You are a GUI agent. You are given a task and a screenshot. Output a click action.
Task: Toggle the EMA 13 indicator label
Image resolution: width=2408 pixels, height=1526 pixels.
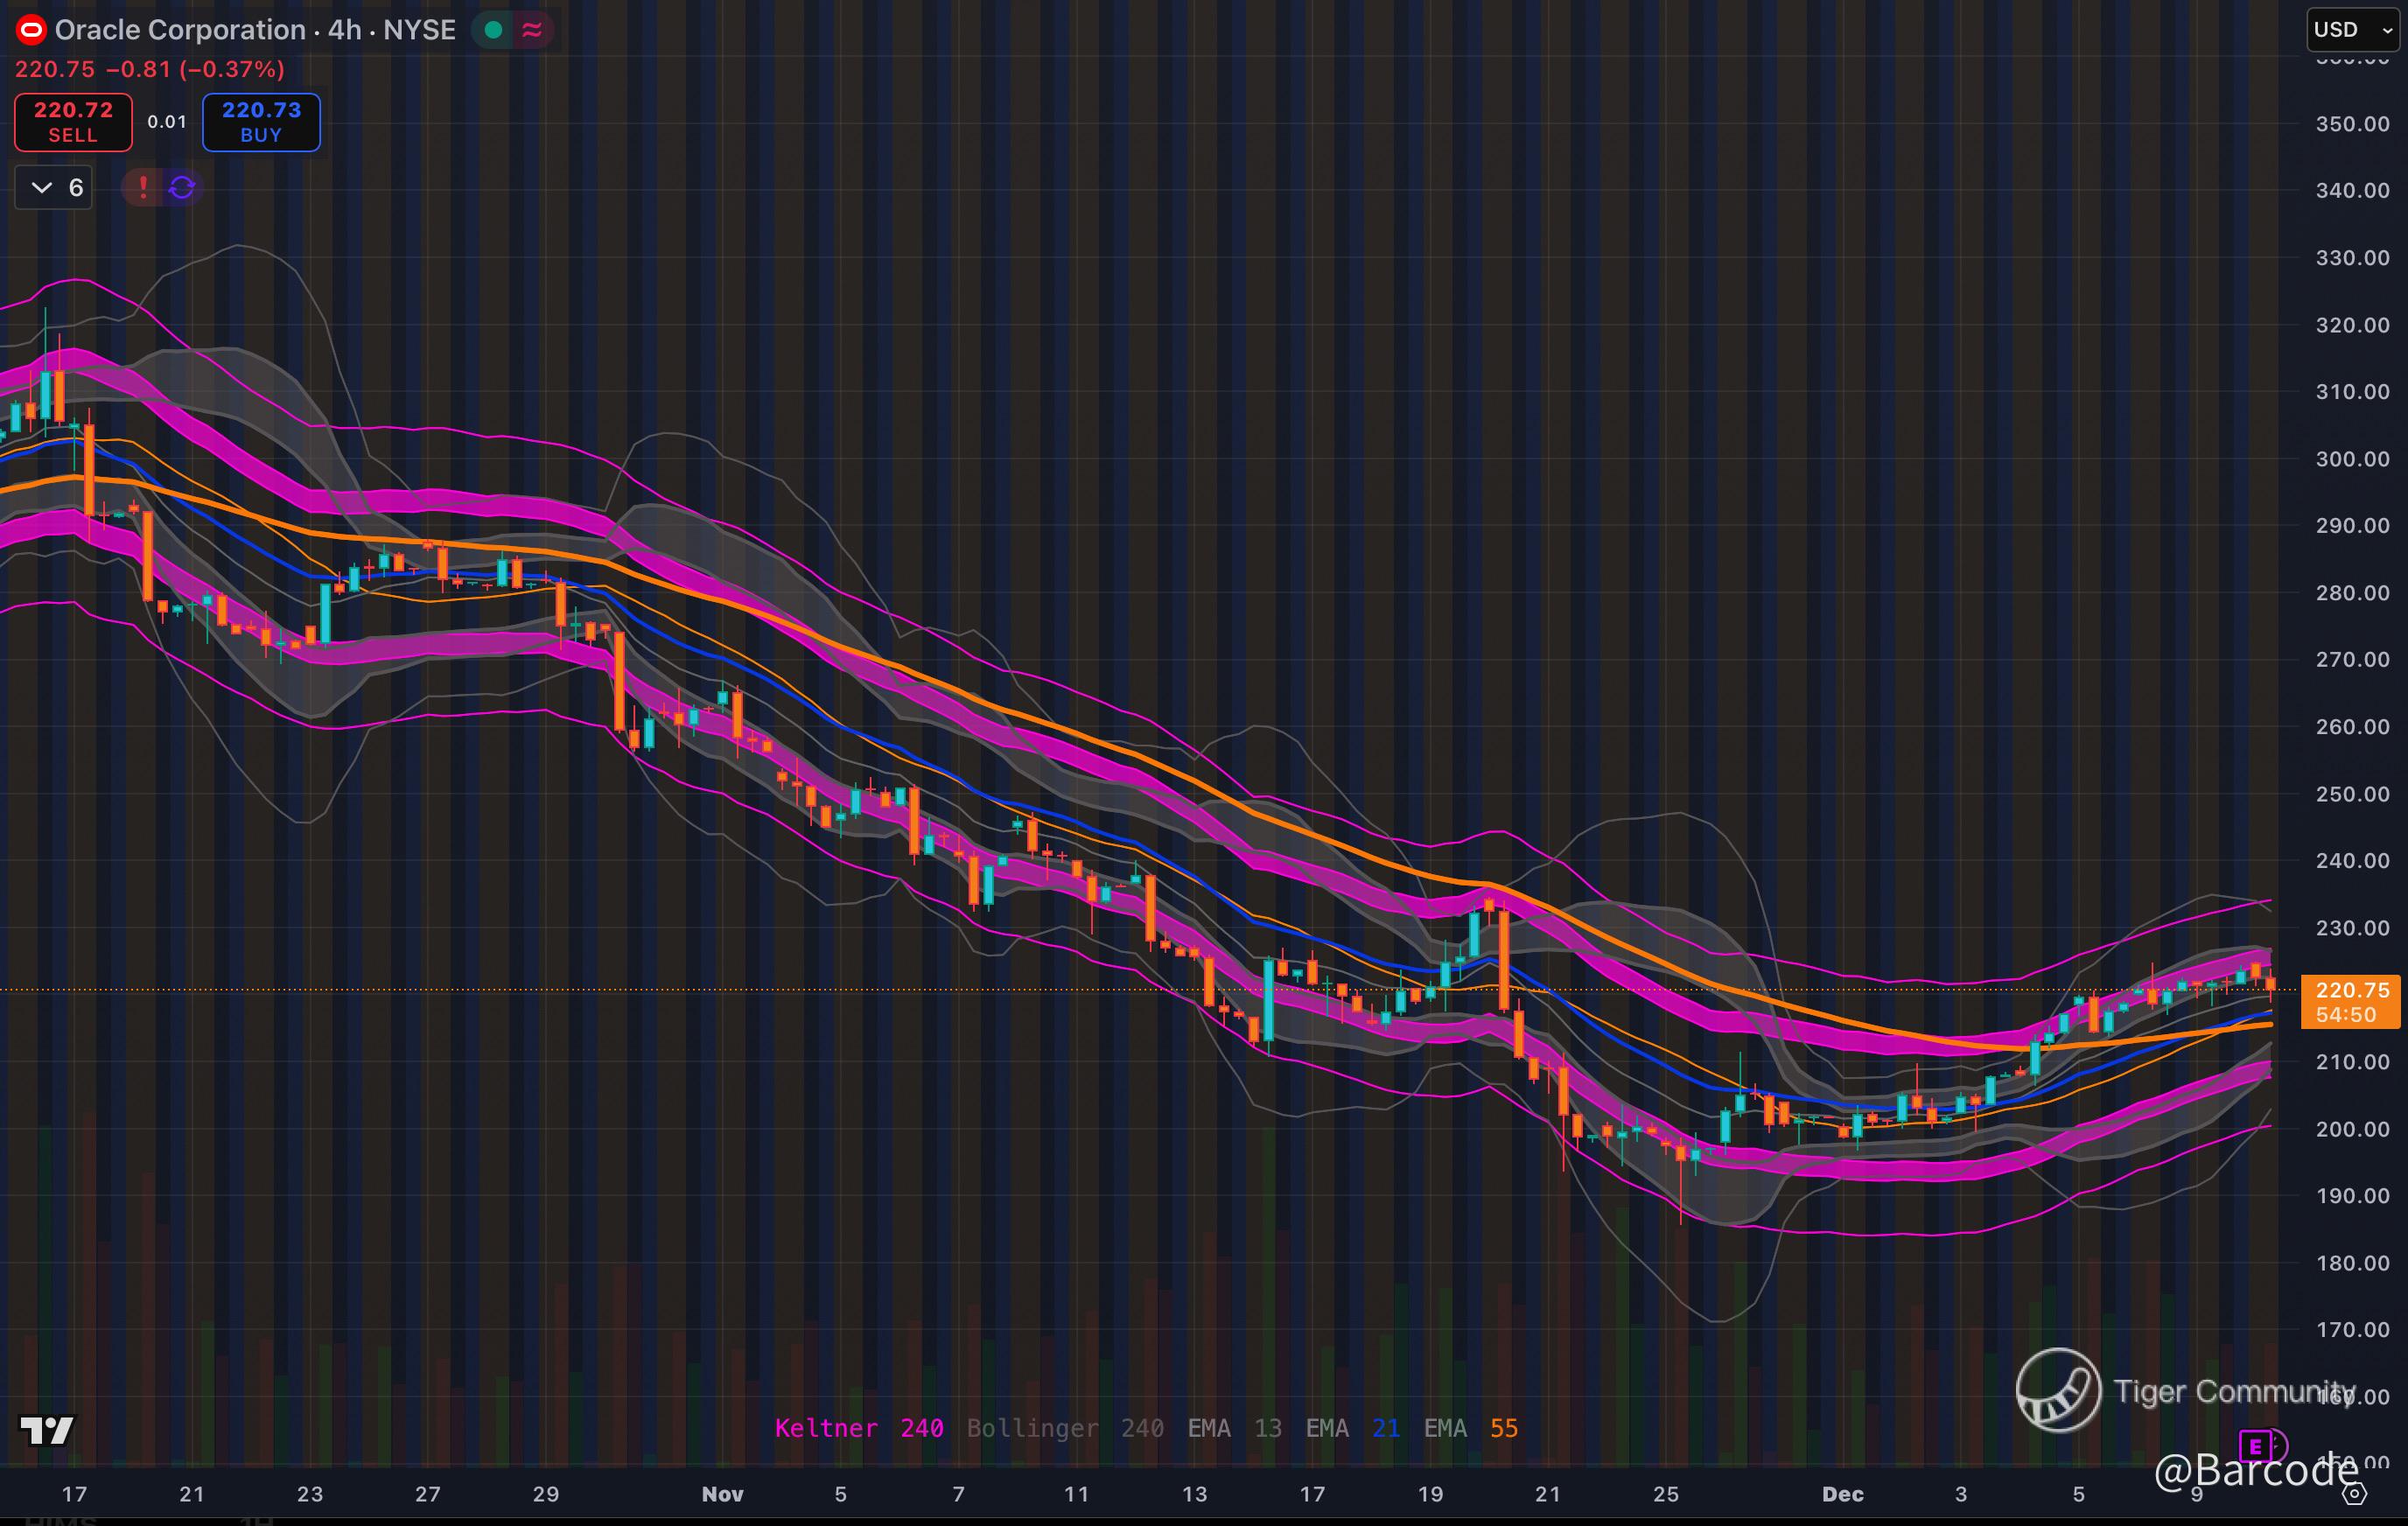pyautogui.click(x=1234, y=1428)
